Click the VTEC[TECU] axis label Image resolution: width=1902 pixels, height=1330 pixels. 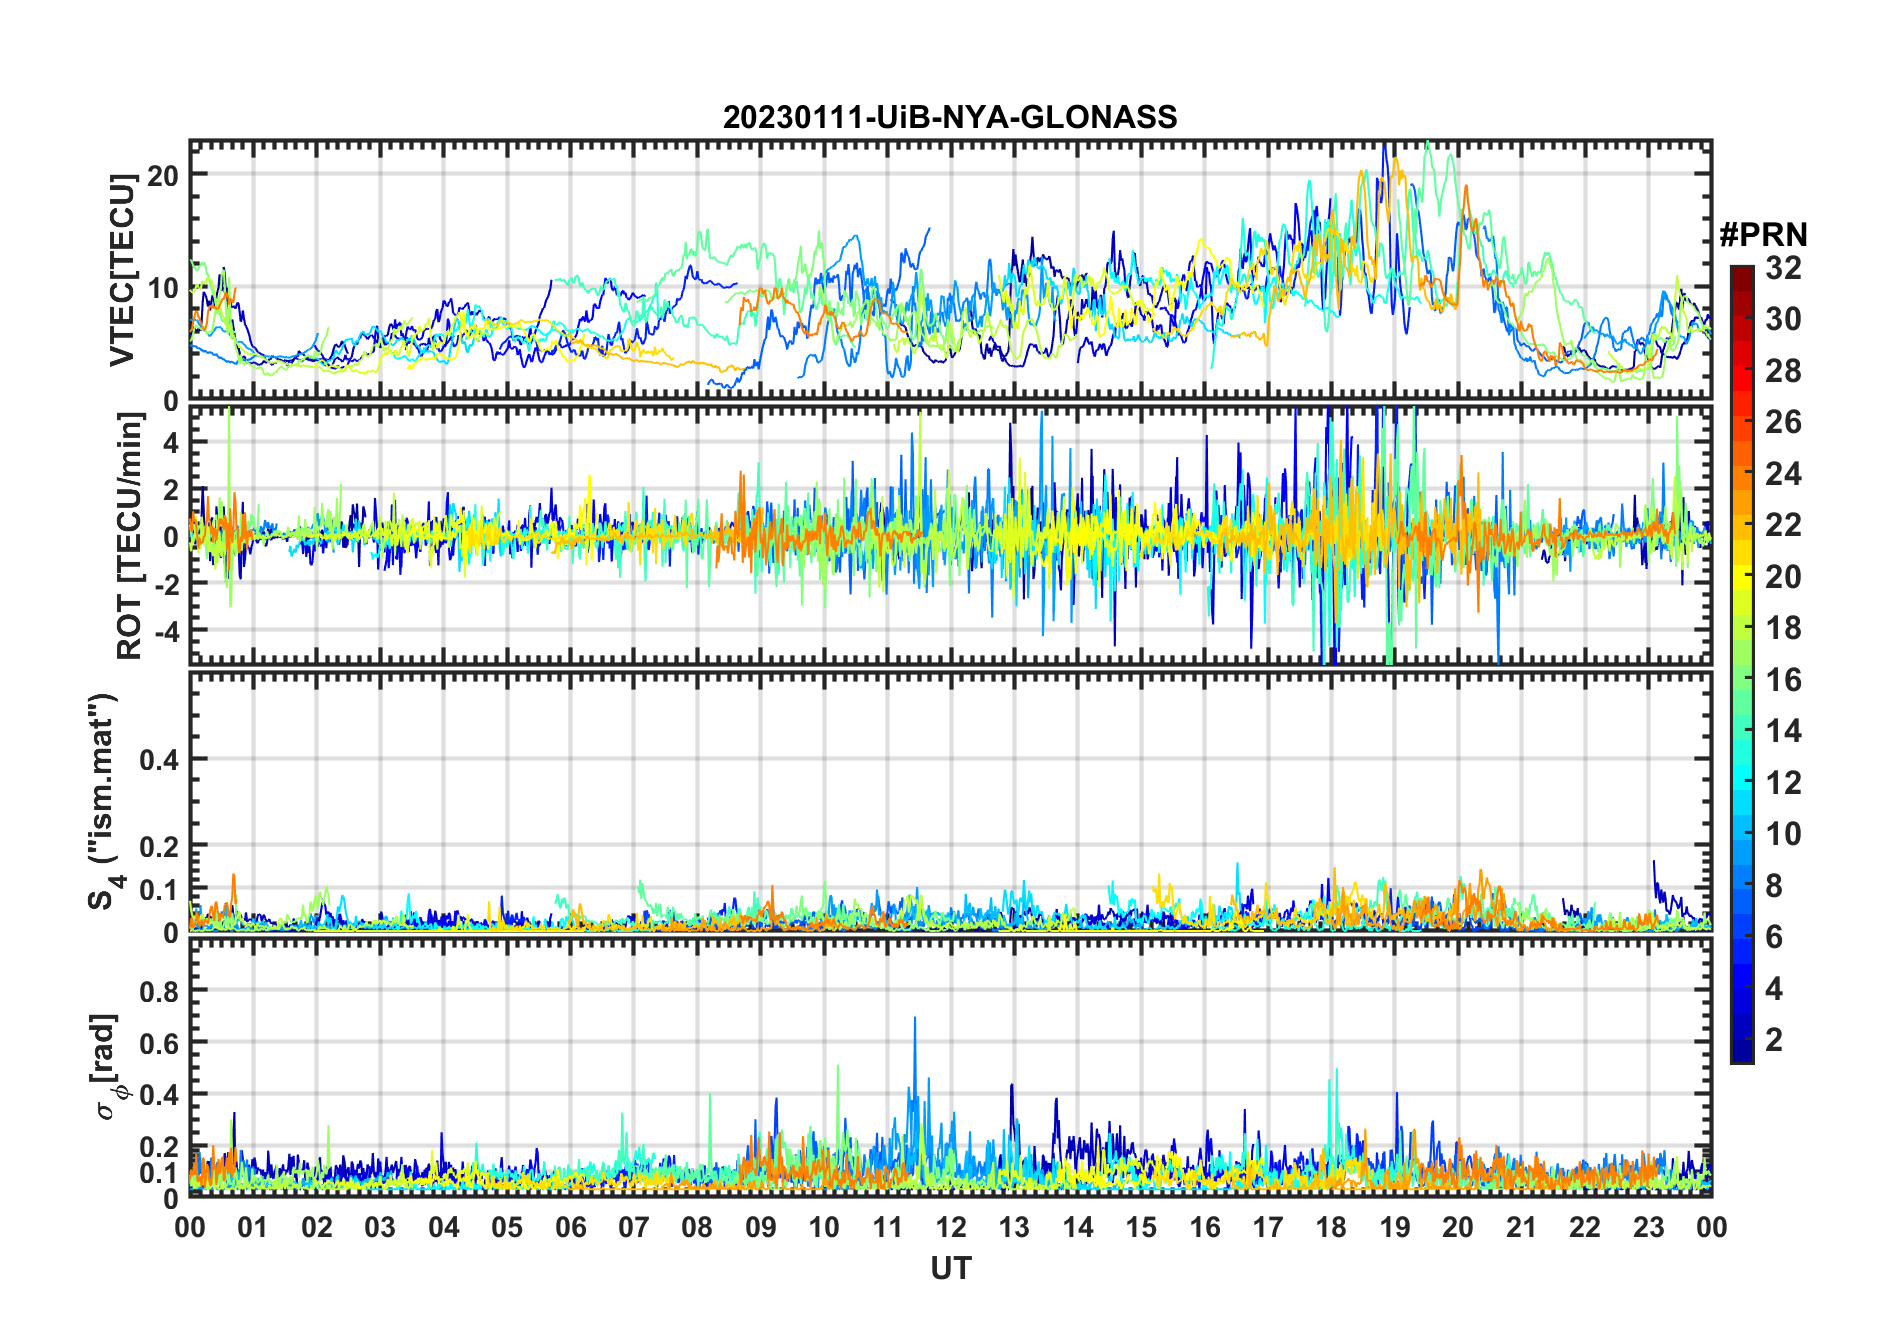click(122, 270)
